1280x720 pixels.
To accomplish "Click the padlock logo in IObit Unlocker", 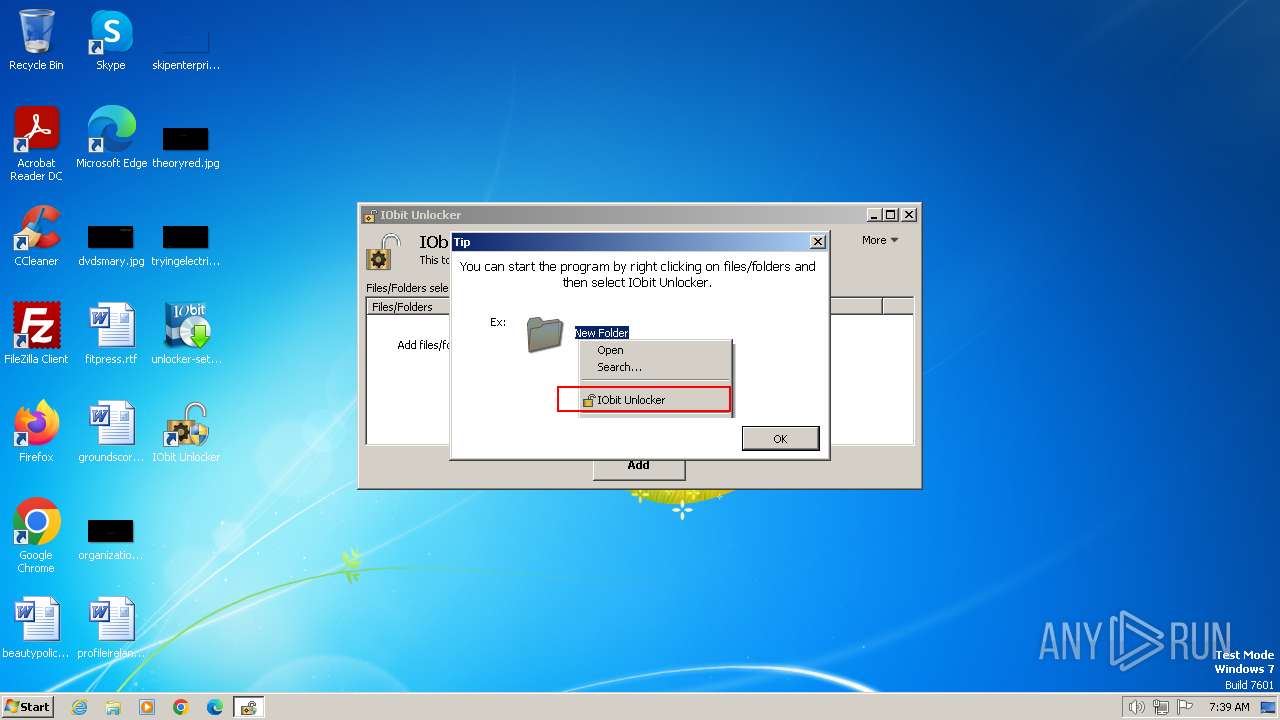I will (381, 253).
